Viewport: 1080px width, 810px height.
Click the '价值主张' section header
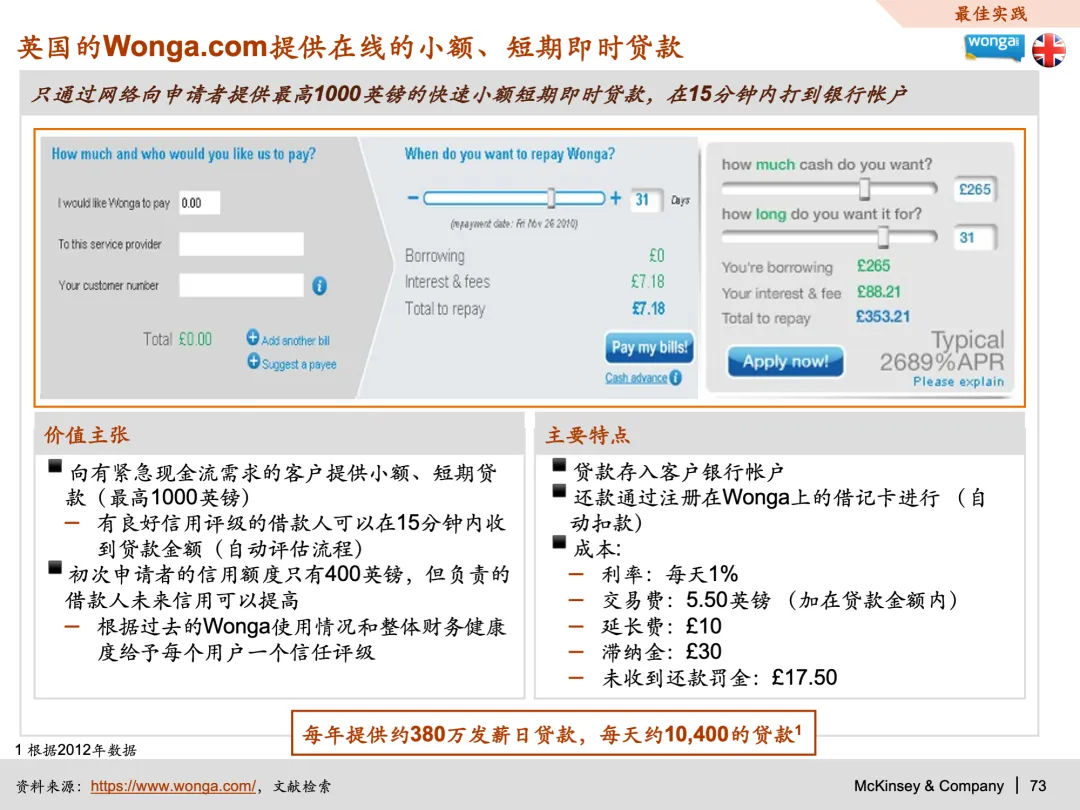87,435
